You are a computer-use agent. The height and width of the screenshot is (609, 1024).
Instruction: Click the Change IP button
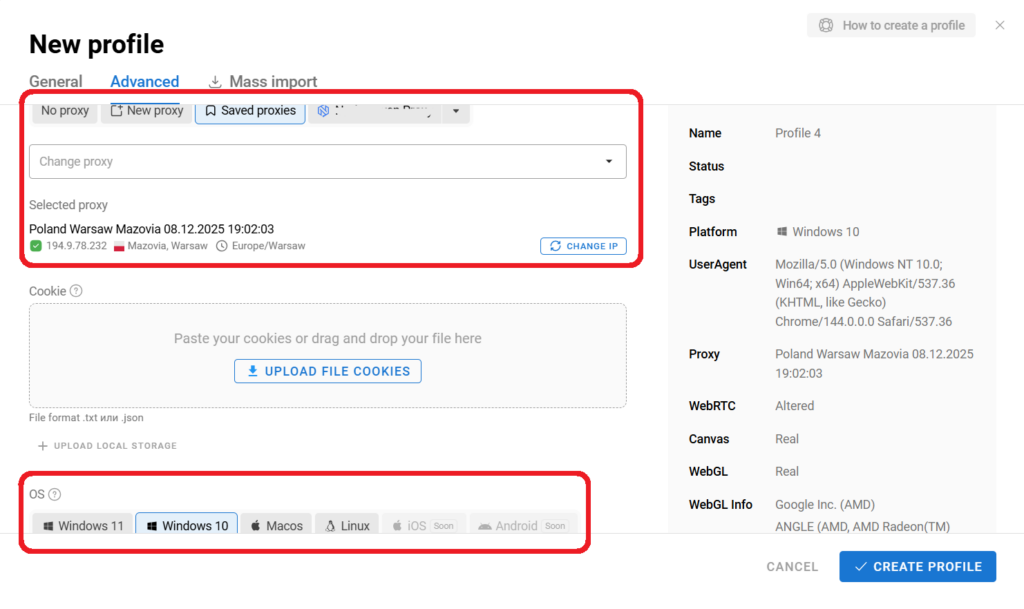583,246
